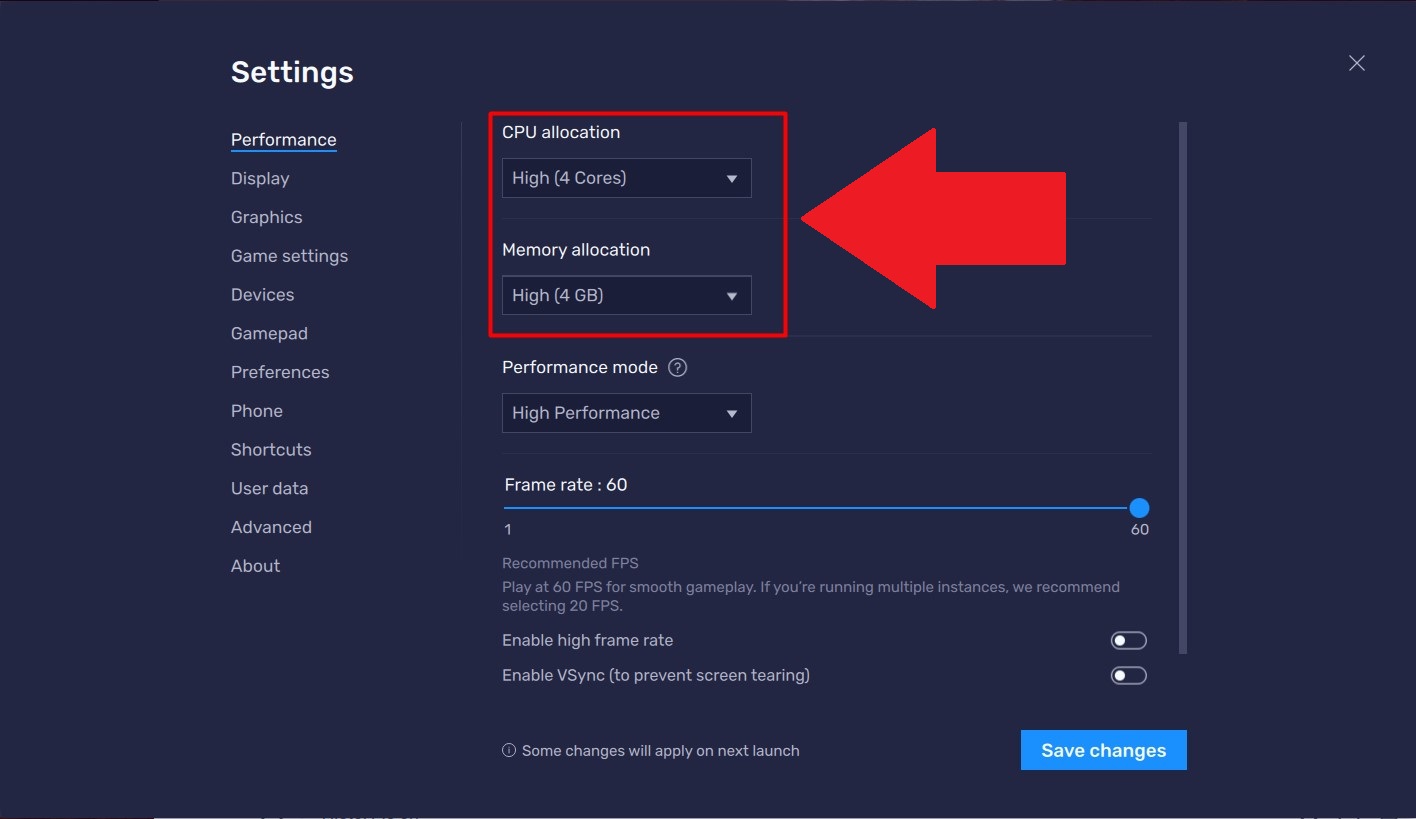Open the Performance mode dropdown

click(x=626, y=413)
